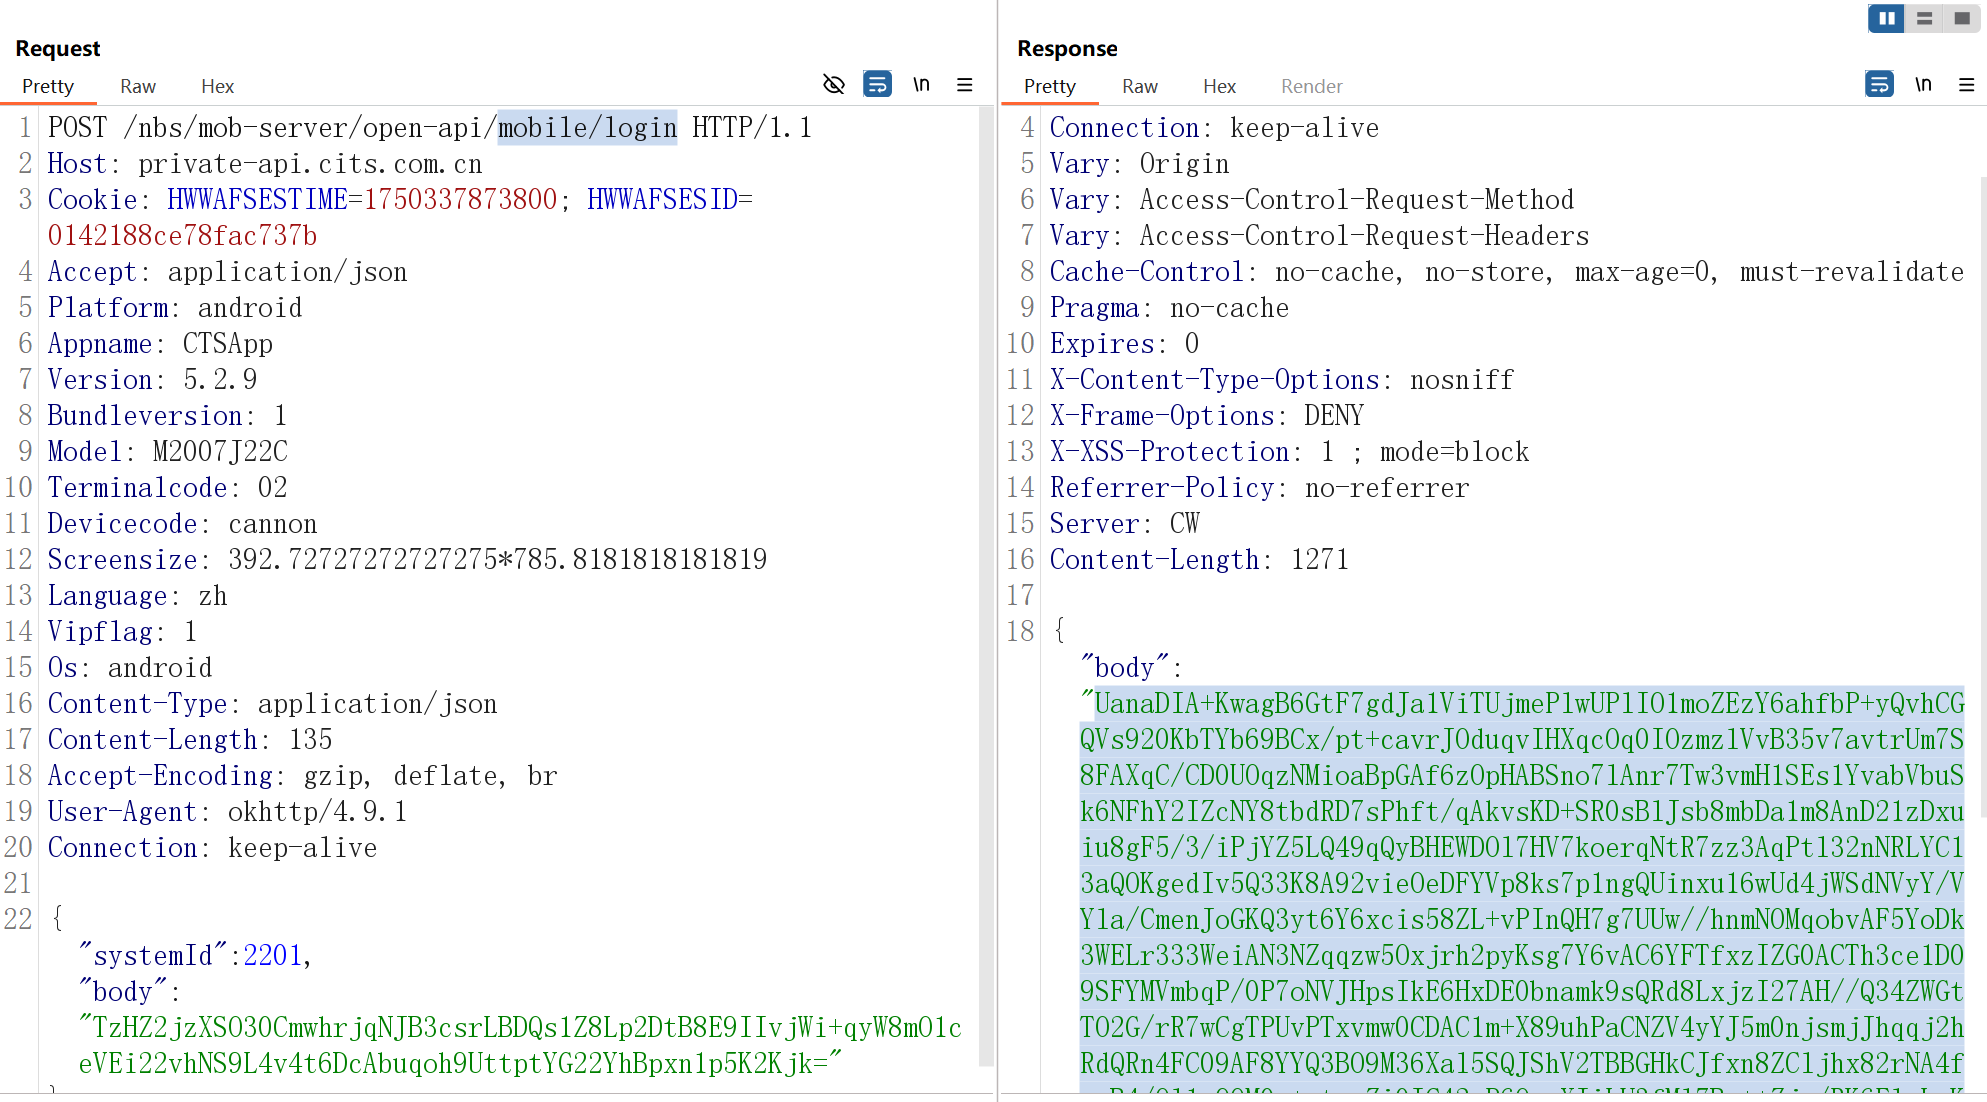
Task: Switch the Request view to the Raw tab
Action: (x=138, y=87)
